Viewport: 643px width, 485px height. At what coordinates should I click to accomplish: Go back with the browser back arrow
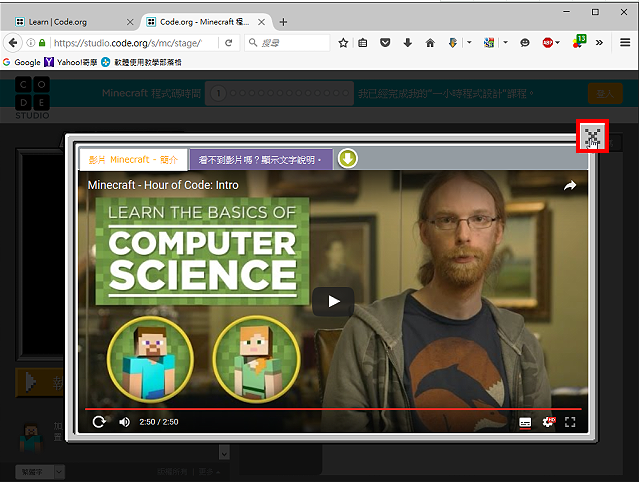[x=13, y=43]
